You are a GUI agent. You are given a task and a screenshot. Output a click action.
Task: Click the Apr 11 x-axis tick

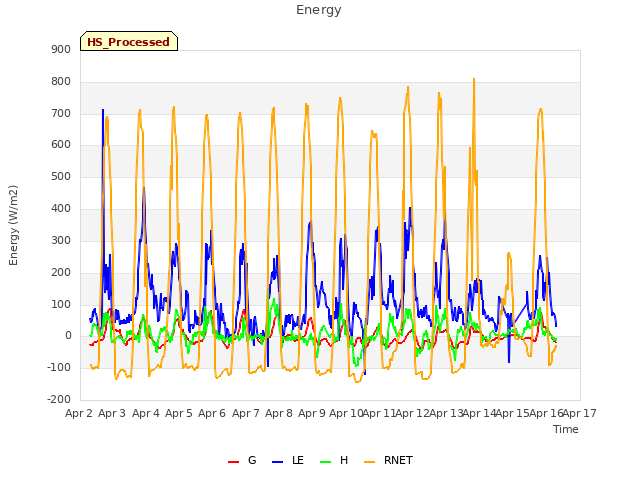pyautogui.click(x=379, y=413)
